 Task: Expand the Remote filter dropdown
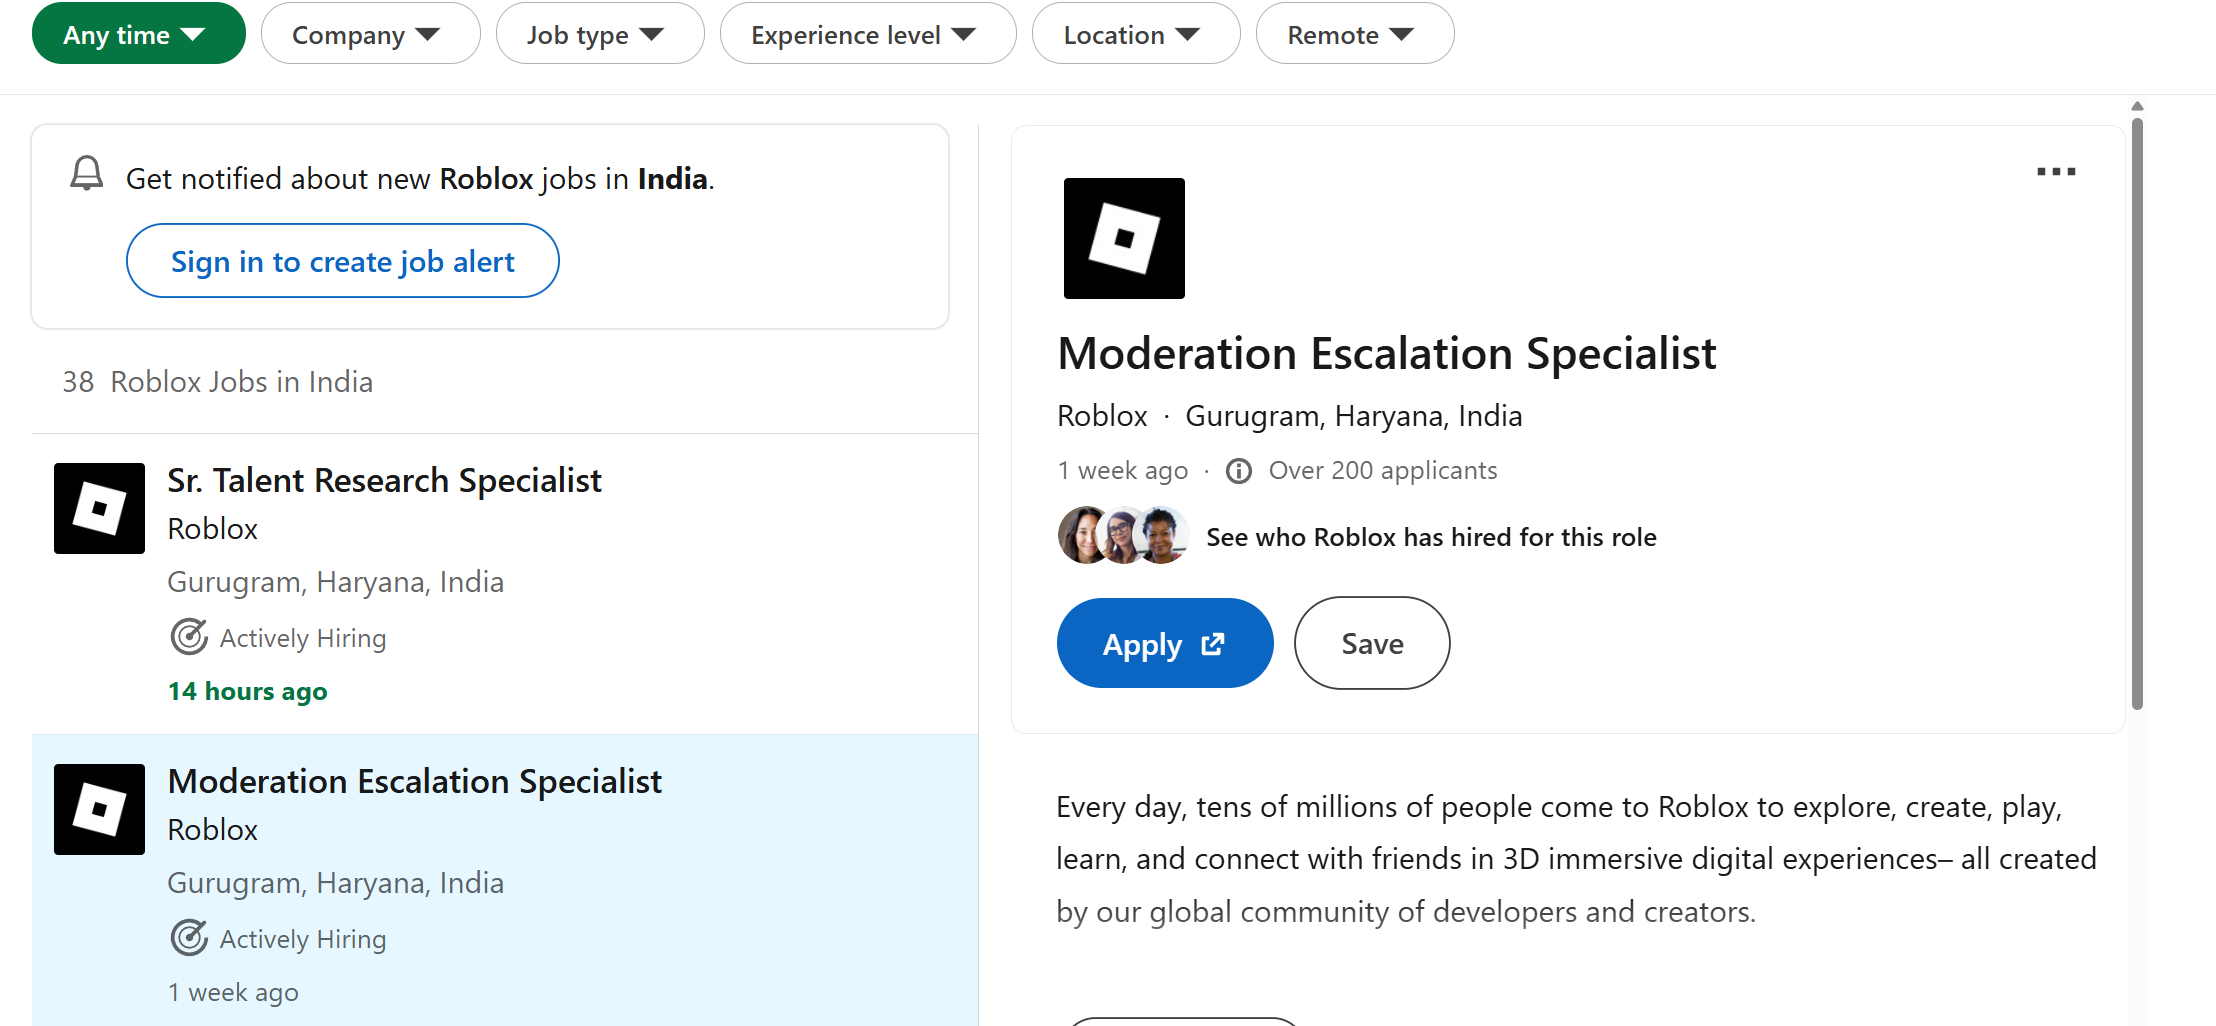[x=1355, y=34]
